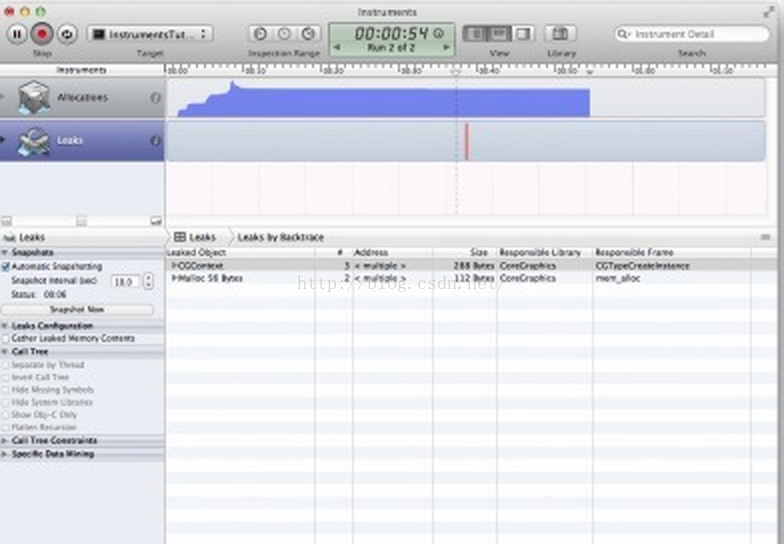The height and width of the screenshot is (544, 784).
Task: Sort by Responsible Library column header
Action: [545, 252]
